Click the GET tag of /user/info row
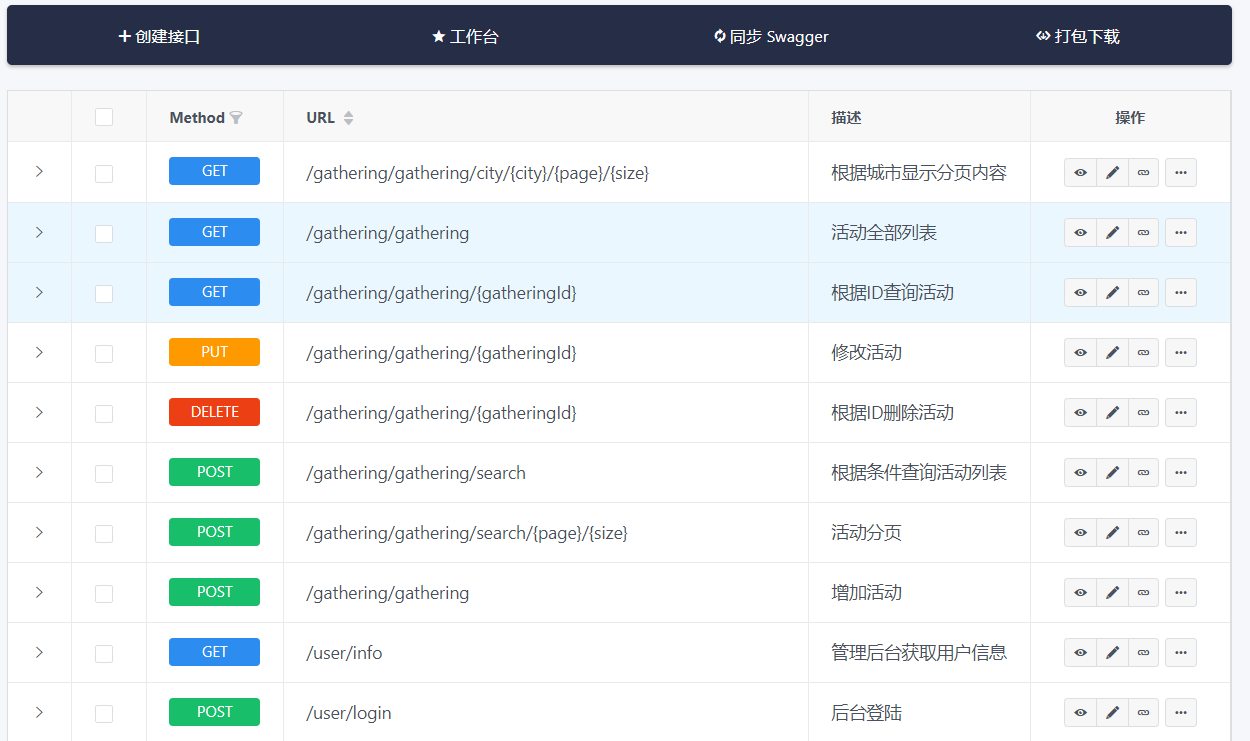 pyautogui.click(x=214, y=652)
